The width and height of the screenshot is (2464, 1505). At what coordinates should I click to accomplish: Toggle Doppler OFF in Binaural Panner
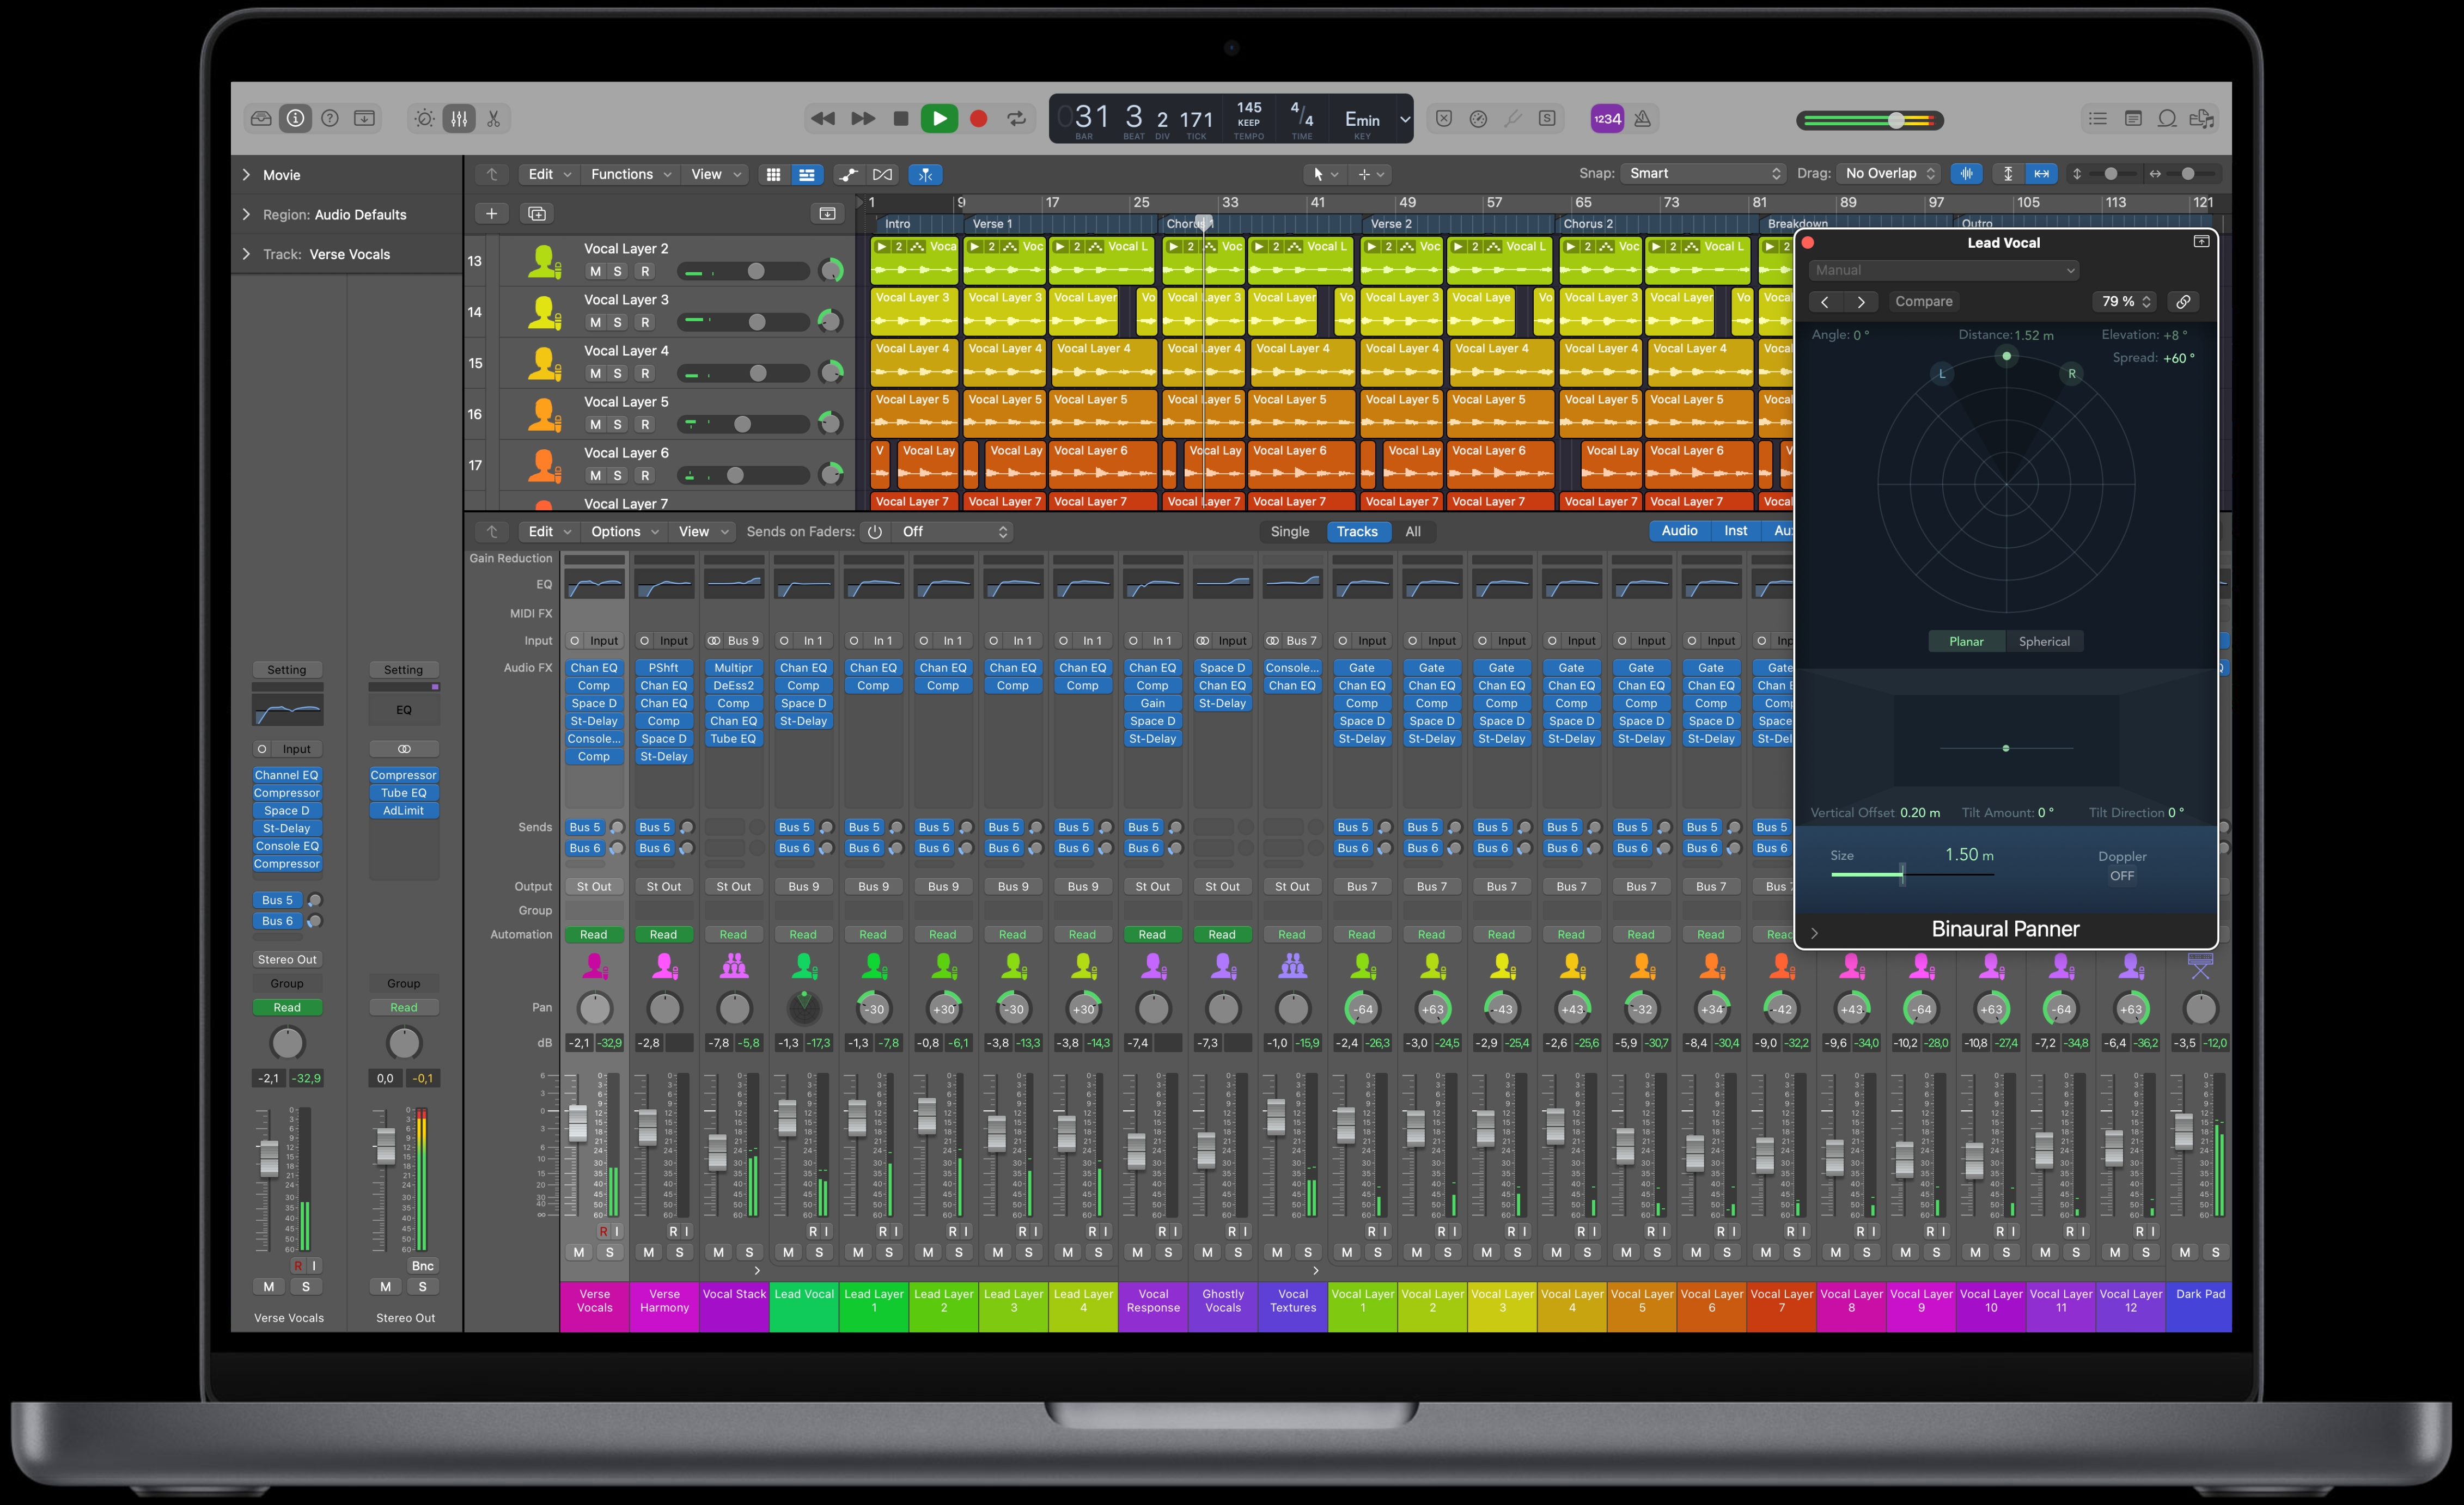[x=2122, y=875]
